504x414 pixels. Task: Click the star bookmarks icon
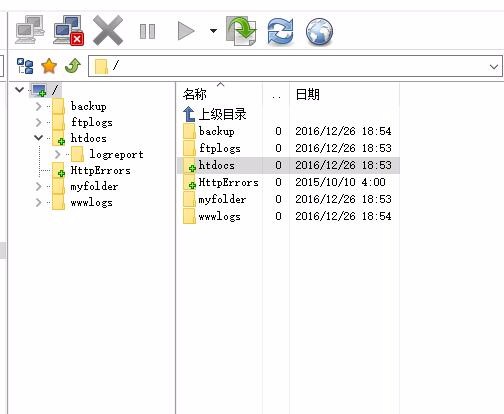(49, 66)
